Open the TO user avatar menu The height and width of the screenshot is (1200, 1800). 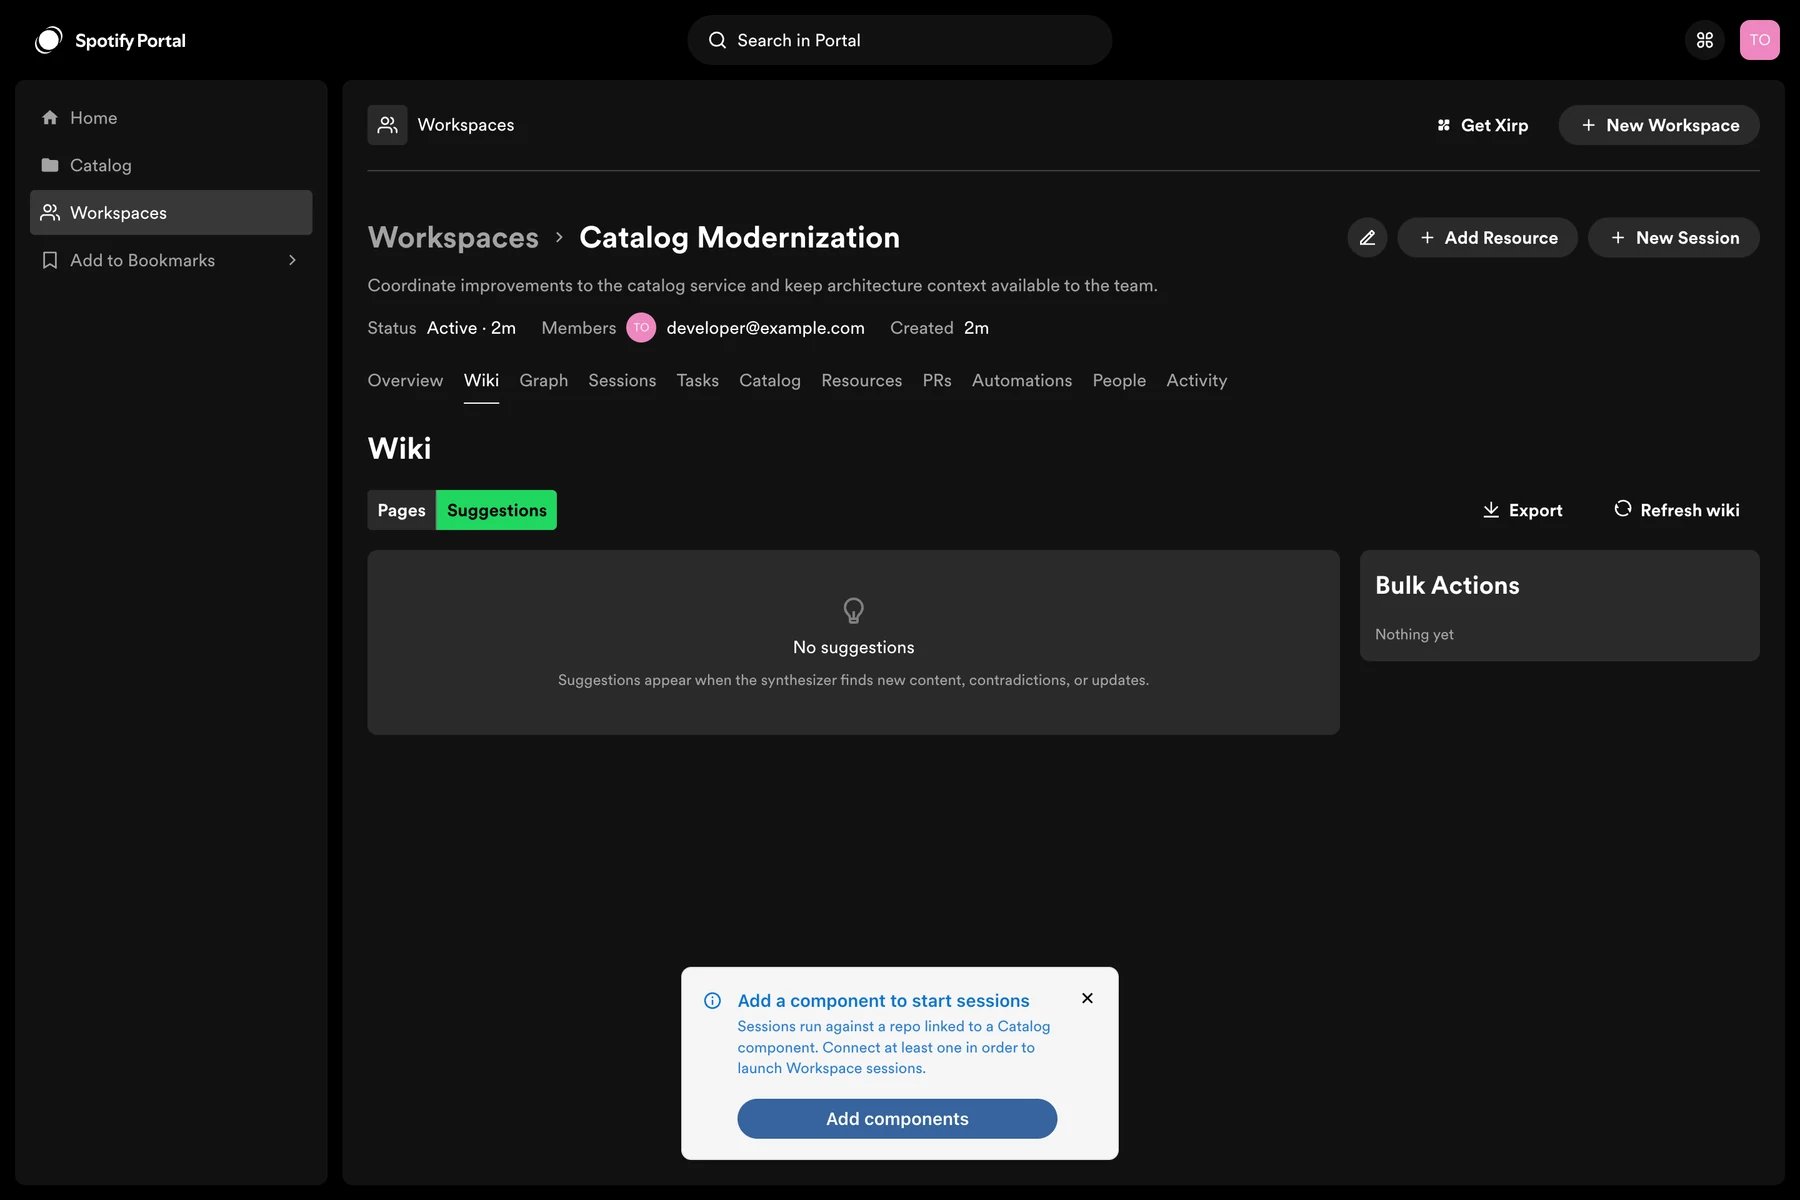coord(1760,40)
